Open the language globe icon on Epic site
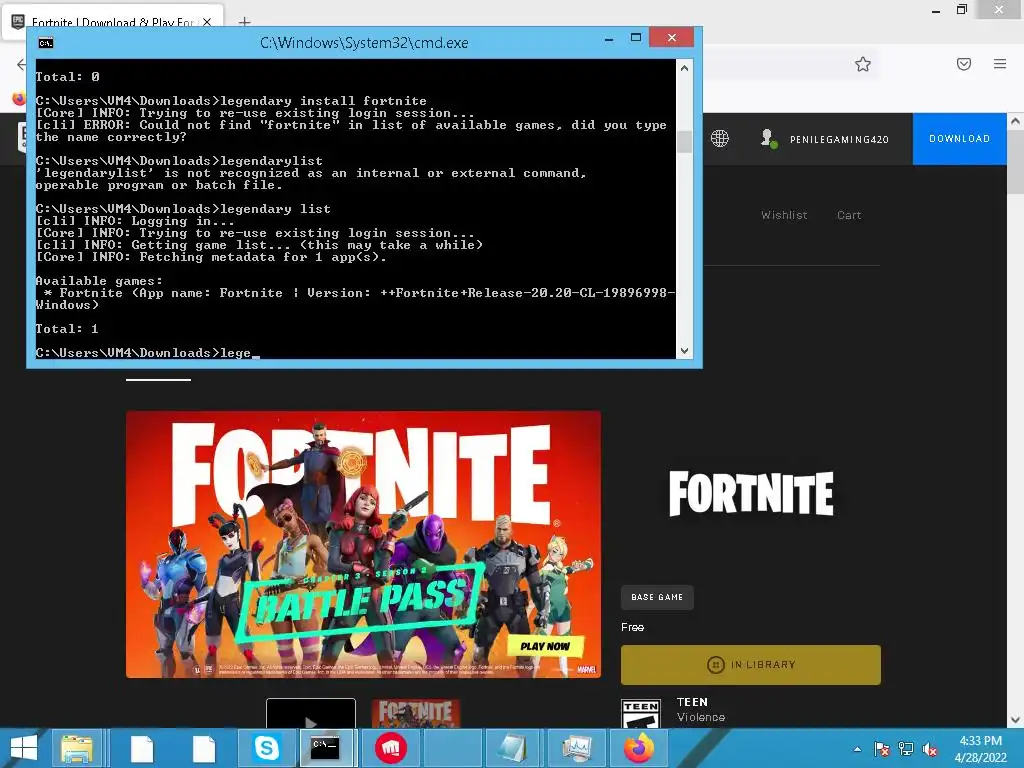The height and width of the screenshot is (768, 1024). click(x=720, y=138)
